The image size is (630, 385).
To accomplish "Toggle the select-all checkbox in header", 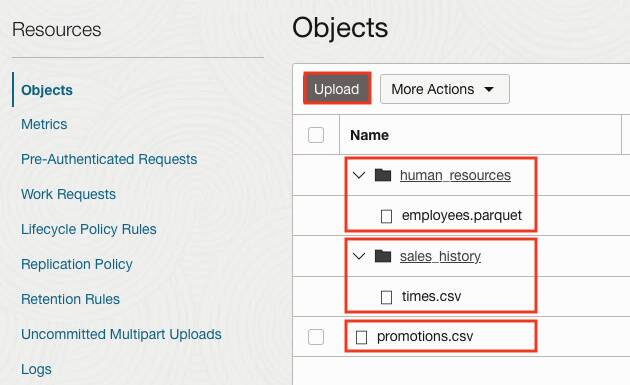I will 316,135.
